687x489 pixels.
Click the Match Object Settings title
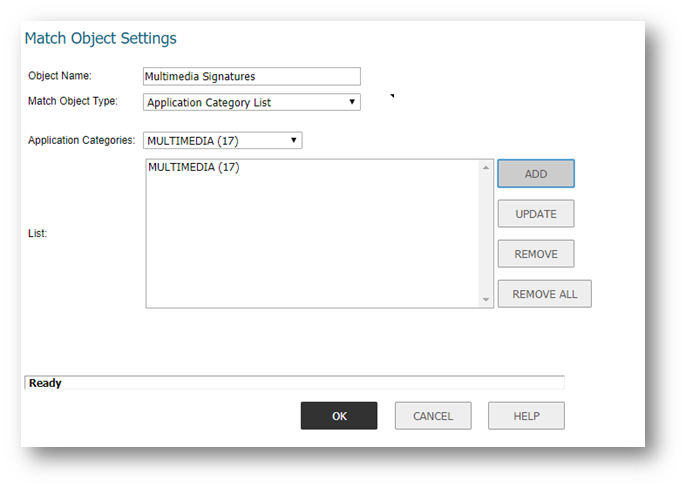click(100, 39)
